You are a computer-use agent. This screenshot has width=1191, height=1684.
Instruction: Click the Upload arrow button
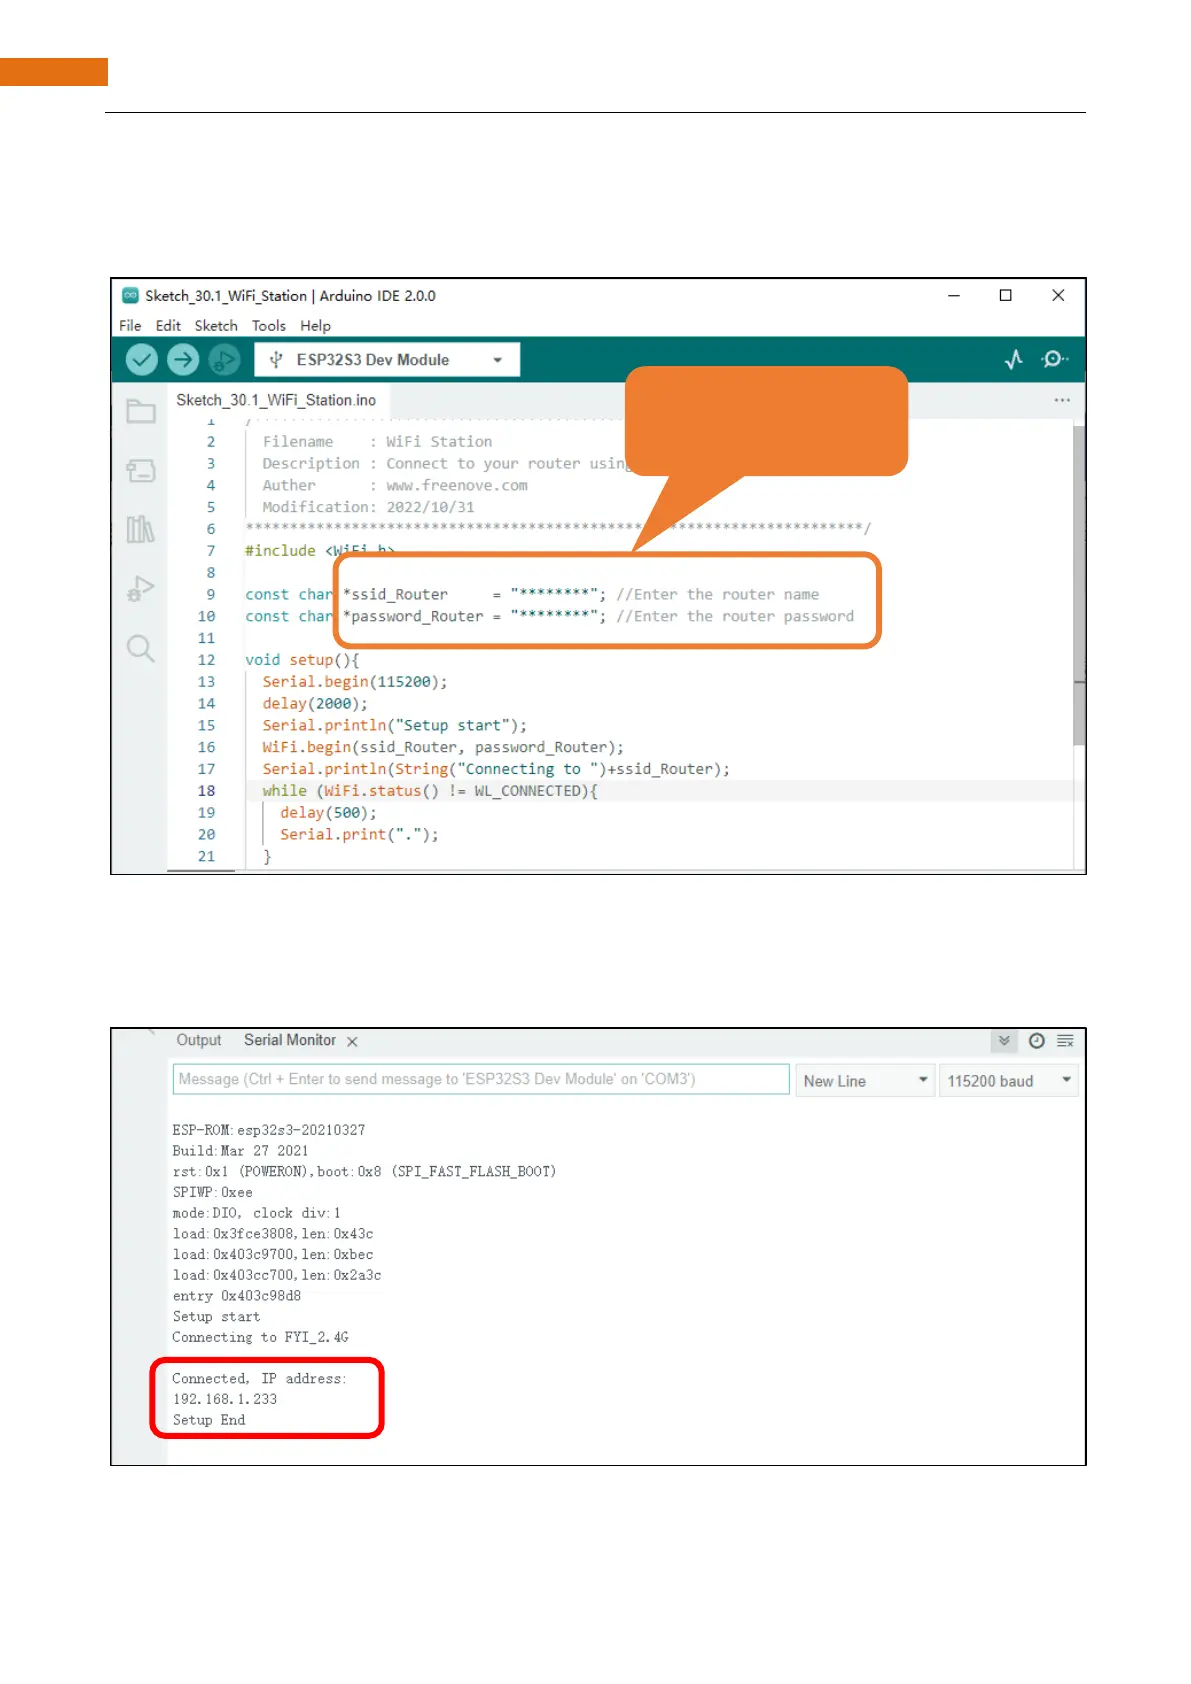point(183,359)
